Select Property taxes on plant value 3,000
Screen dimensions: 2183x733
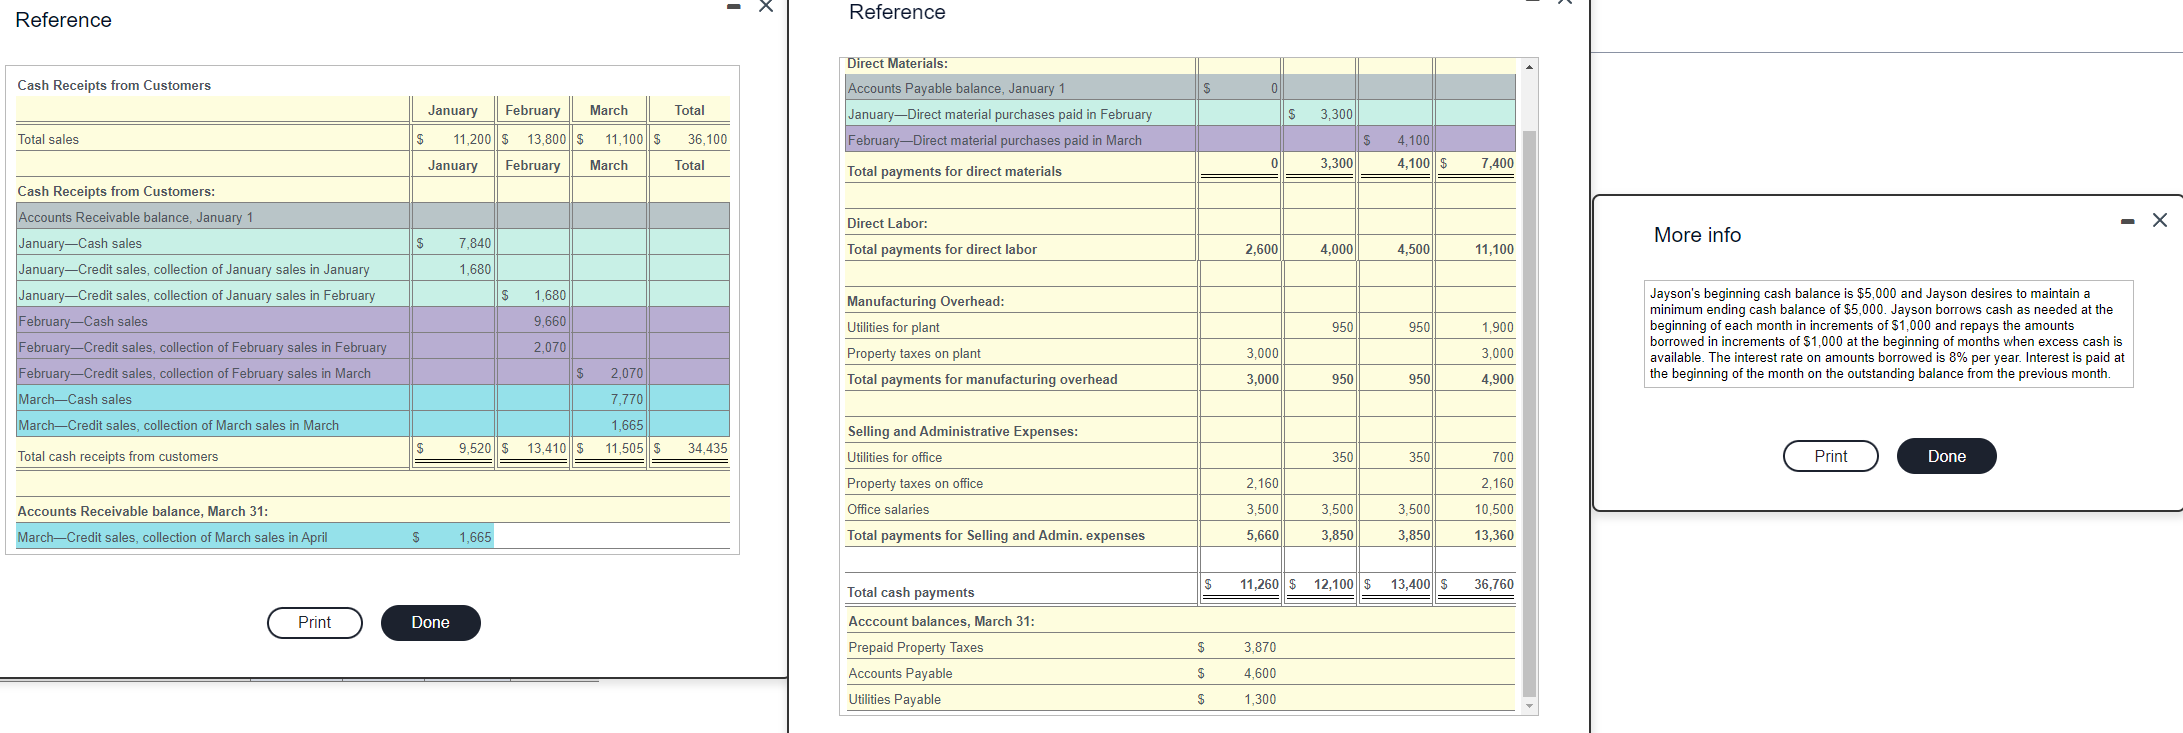[1262, 353]
